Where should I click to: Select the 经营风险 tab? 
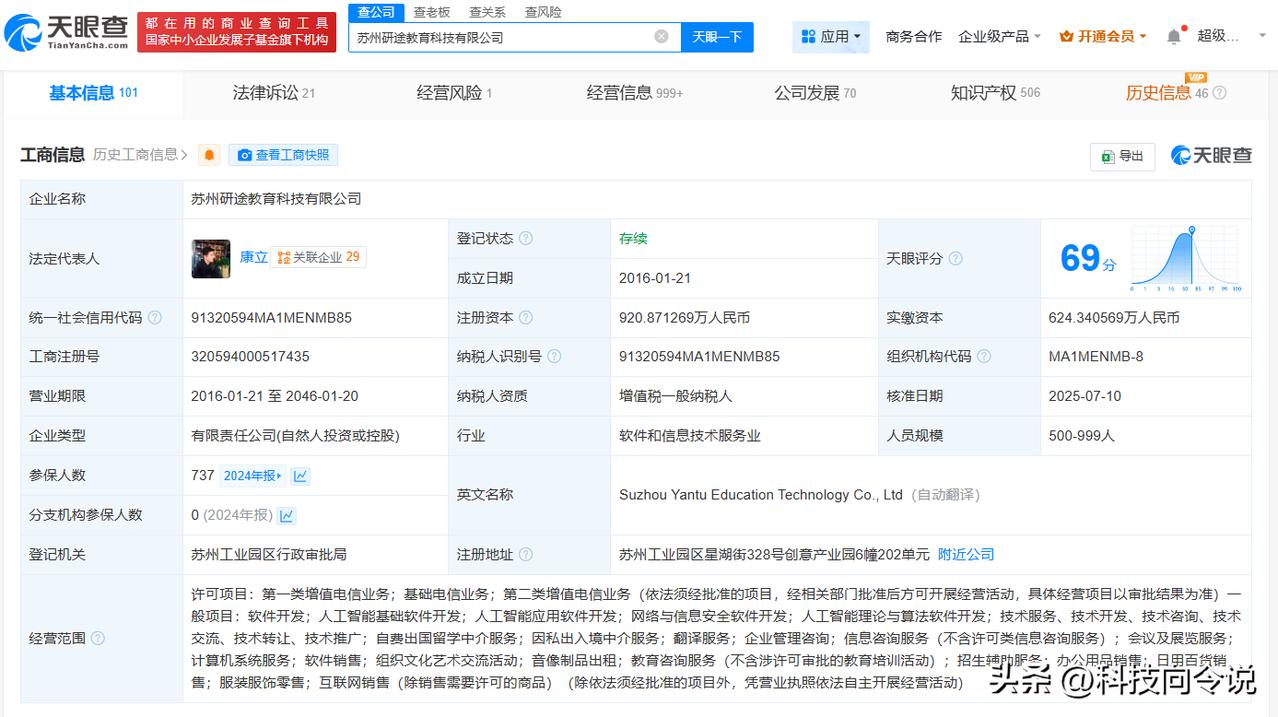coord(454,93)
